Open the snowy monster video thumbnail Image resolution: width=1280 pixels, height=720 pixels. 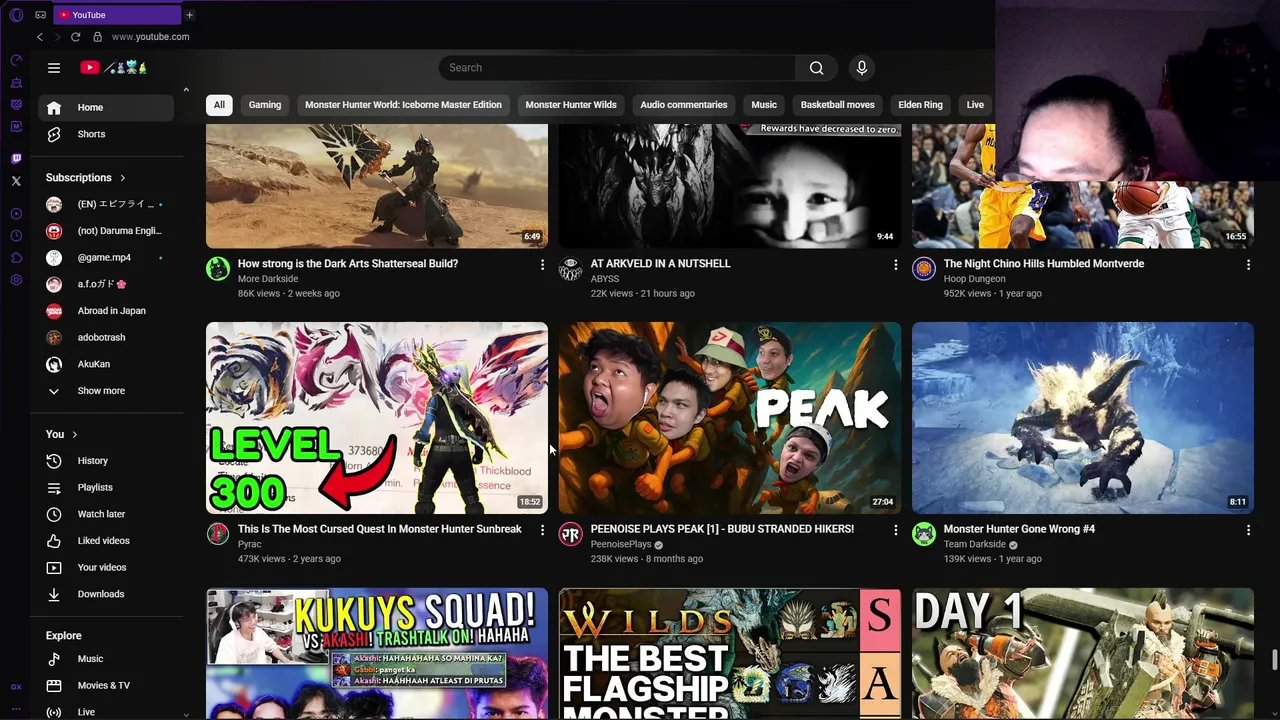tap(1083, 418)
